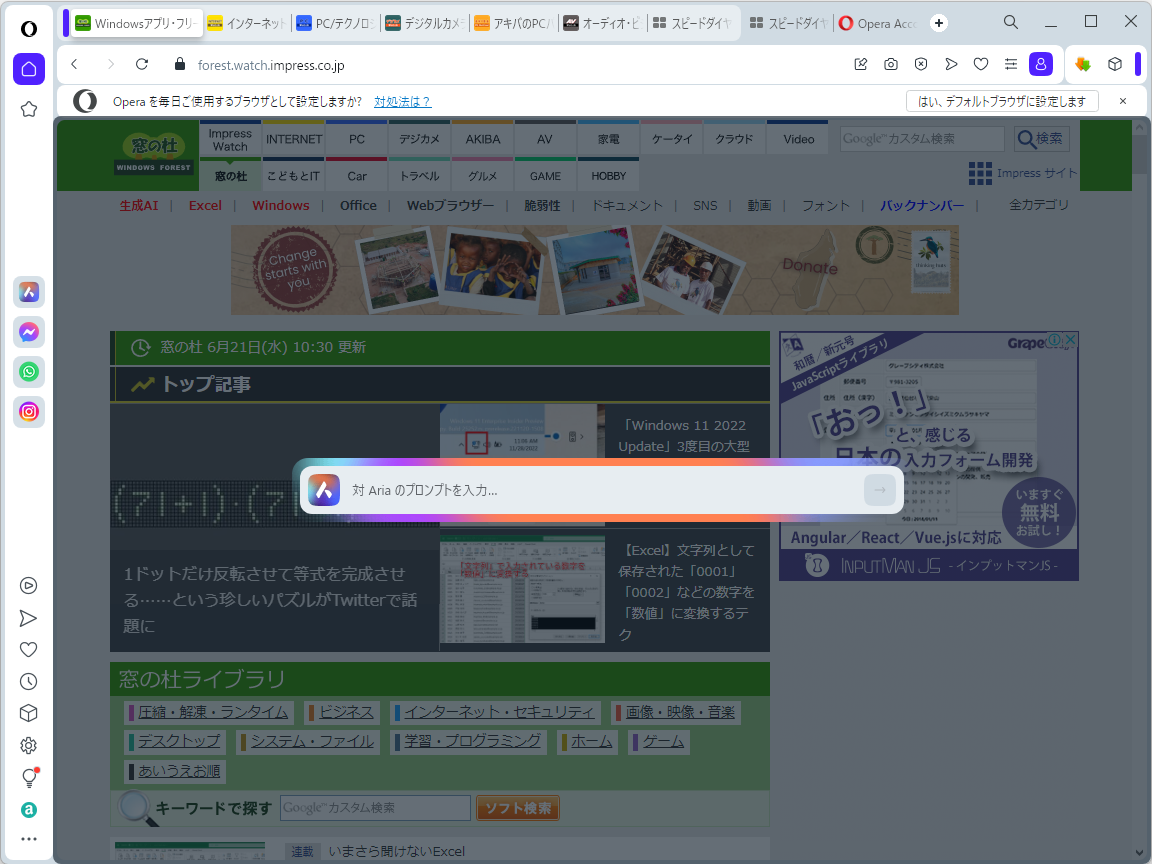Open WhatsApp from the sidebar

point(29,371)
